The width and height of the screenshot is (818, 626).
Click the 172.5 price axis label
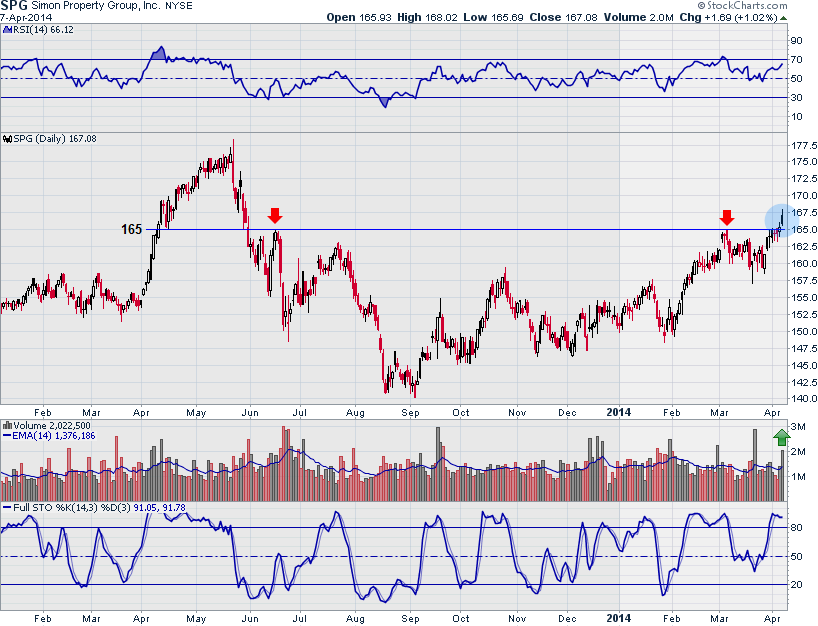[x=804, y=179]
